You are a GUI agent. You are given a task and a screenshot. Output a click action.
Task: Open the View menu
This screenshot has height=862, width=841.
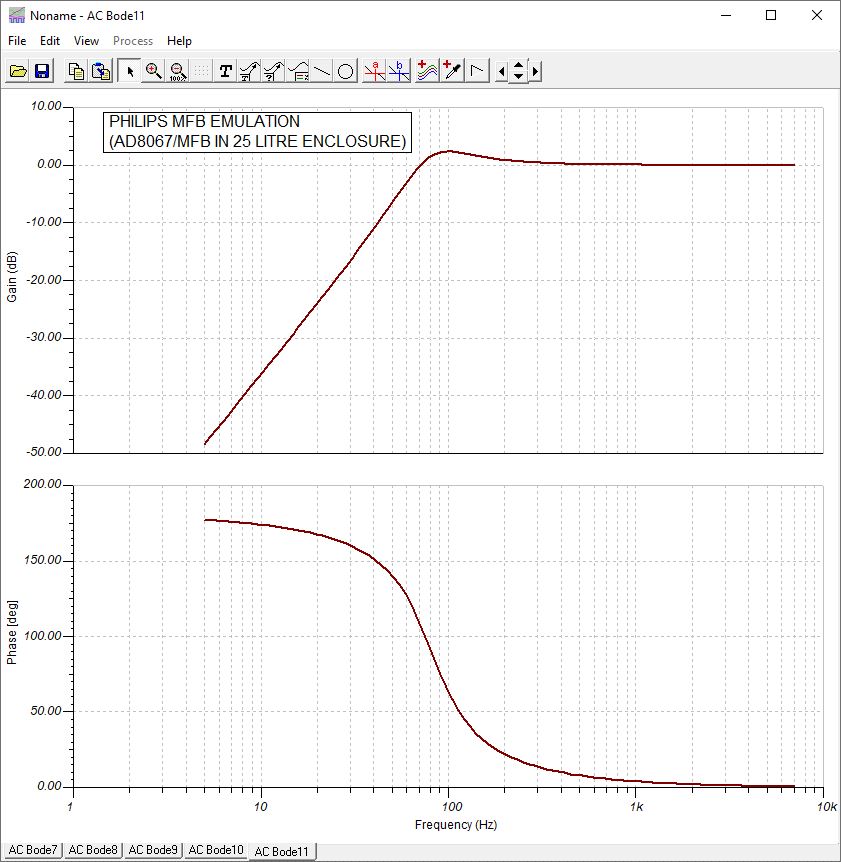point(86,41)
